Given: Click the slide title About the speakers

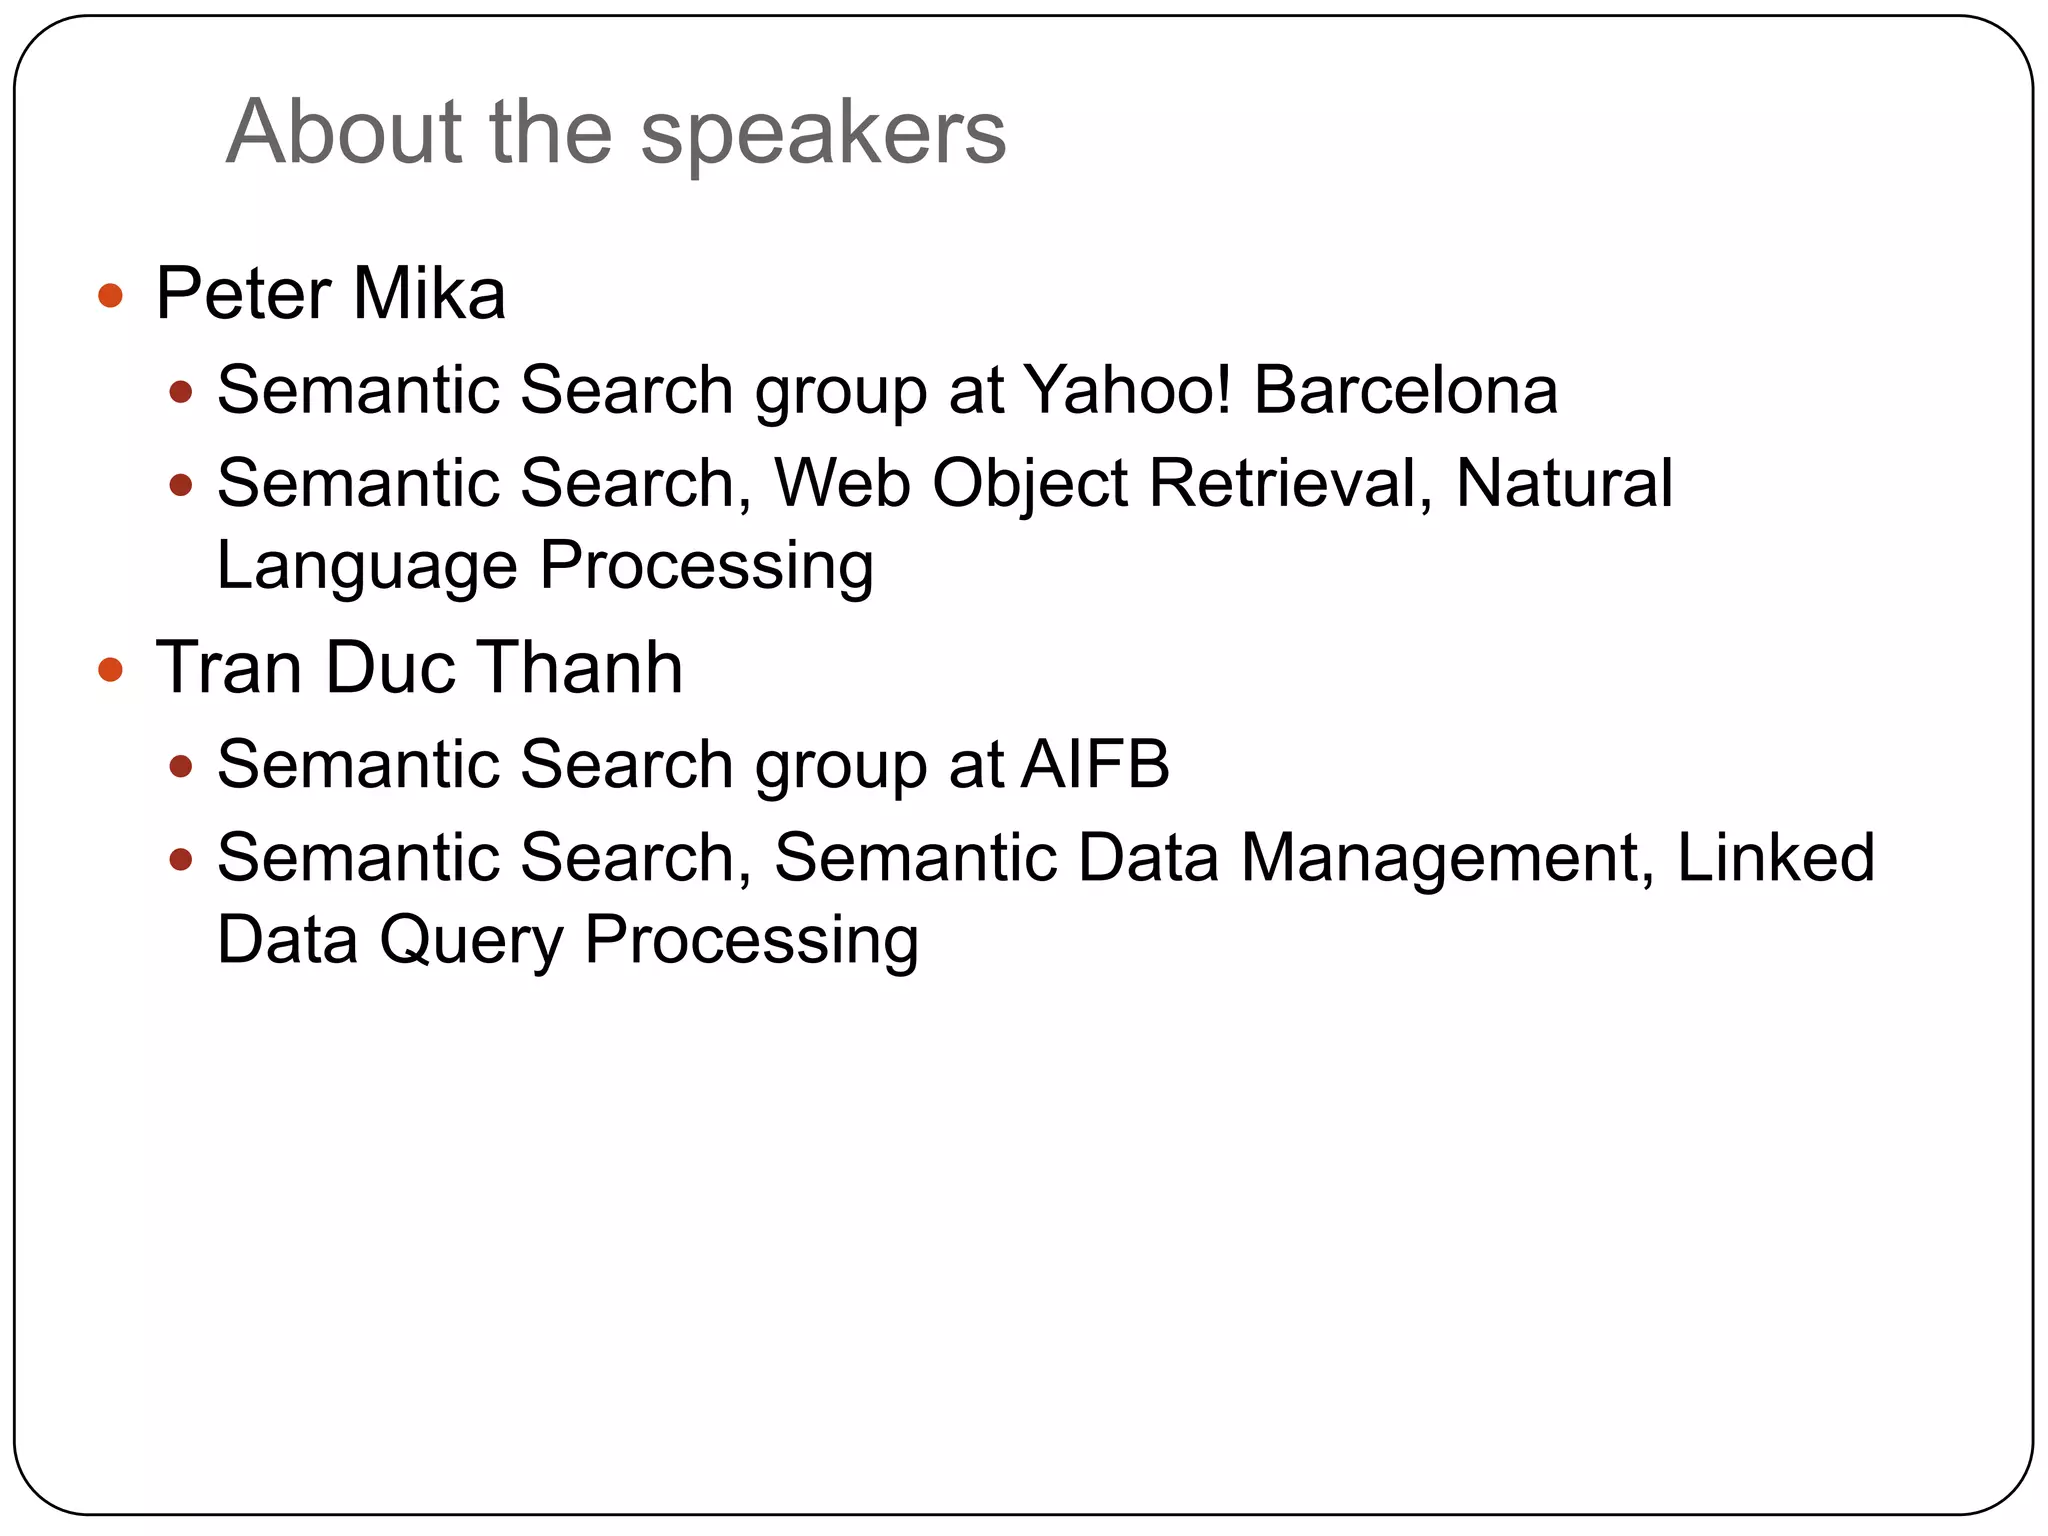Looking at the screenshot, I should point(616,134).
